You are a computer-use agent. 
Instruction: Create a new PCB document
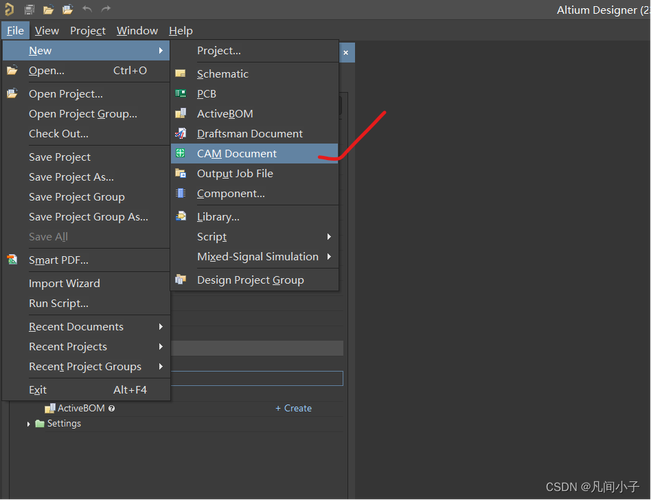click(255, 93)
